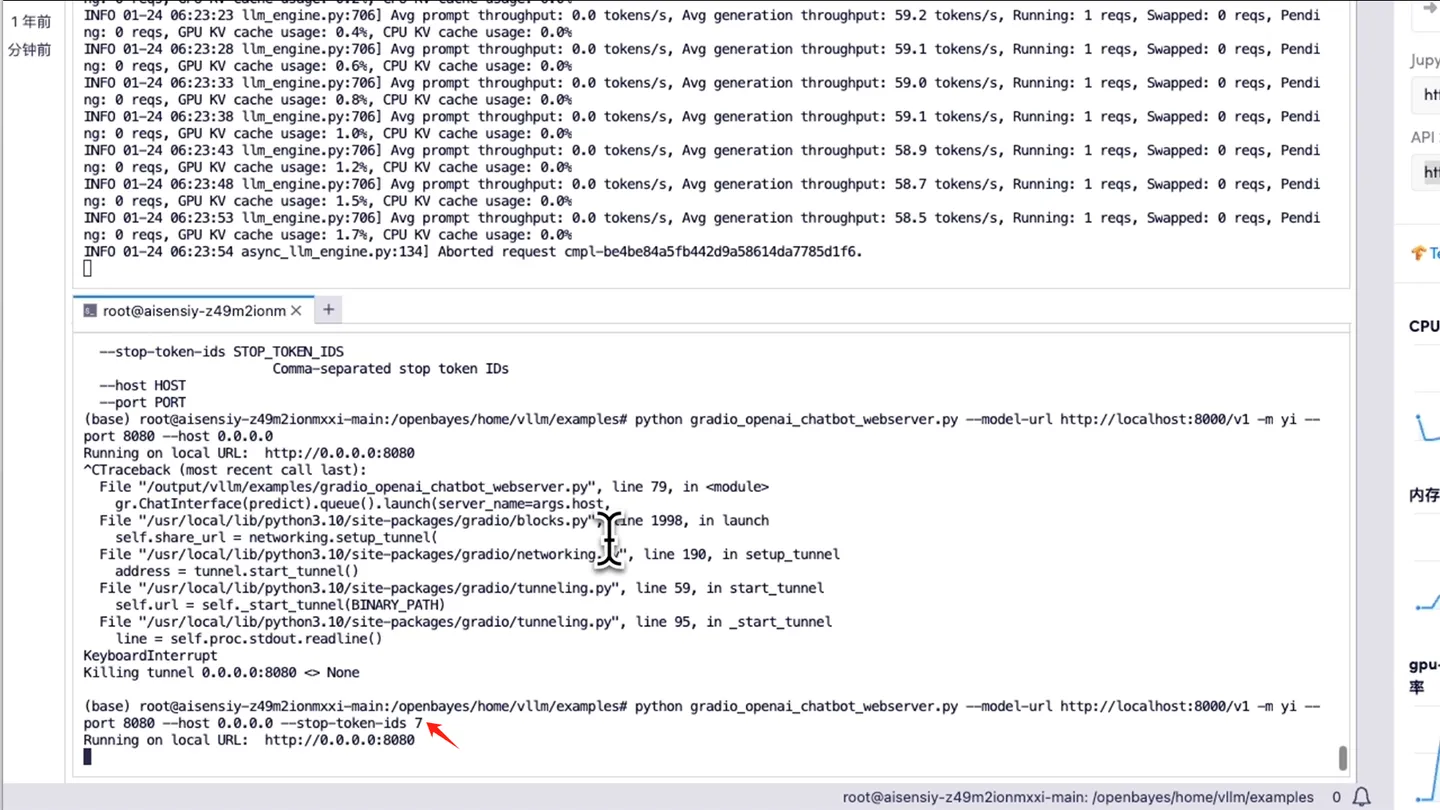Close the root@aisensiy-z49m2ionm terminal tab
Screen dimensions: 1440x810
pyautogui.click(x=295, y=310)
